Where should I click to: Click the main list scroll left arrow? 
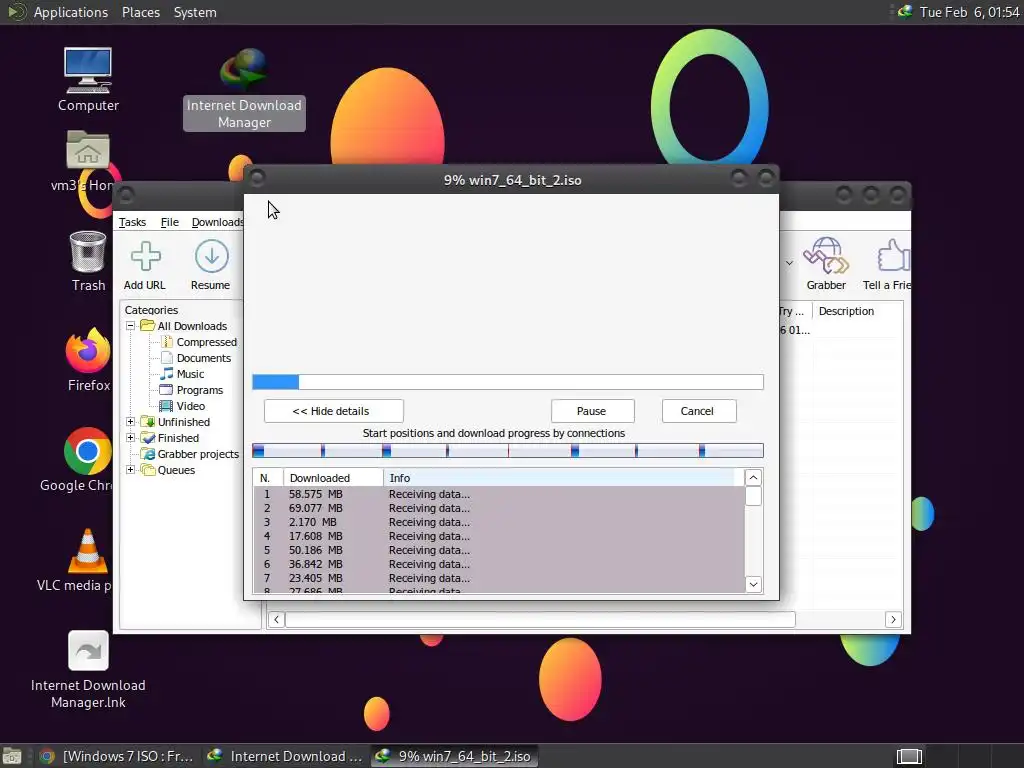(276, 619)
